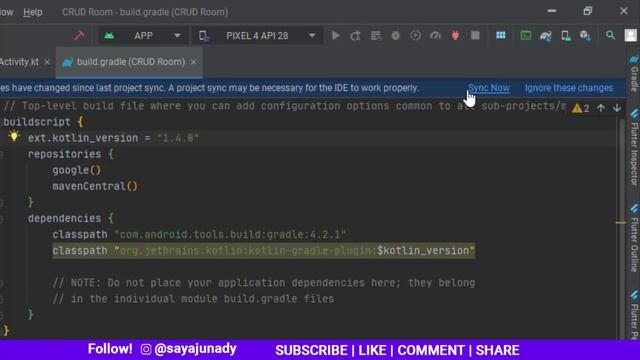
Task: Start debugging with the bug icon
Action: click(395, 36)
